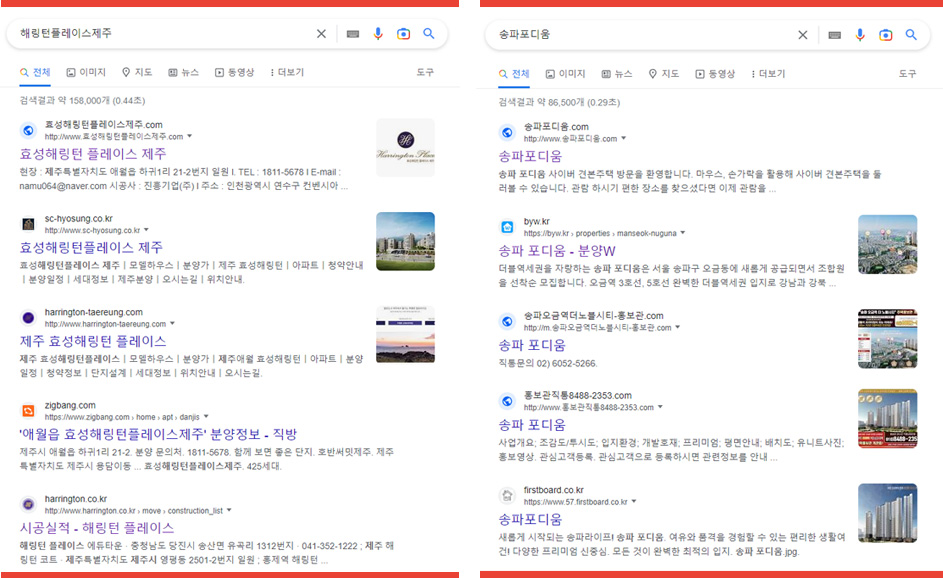Click the Harrington Place logo thumbnail
This screenshot has height=578, width=943.
405,147
